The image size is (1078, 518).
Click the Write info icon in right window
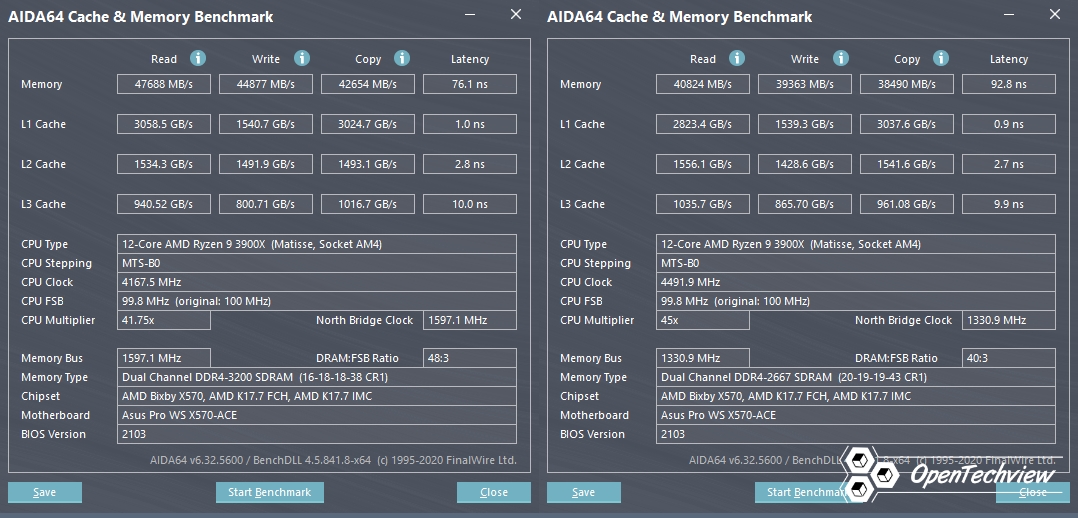click(841, 58)
